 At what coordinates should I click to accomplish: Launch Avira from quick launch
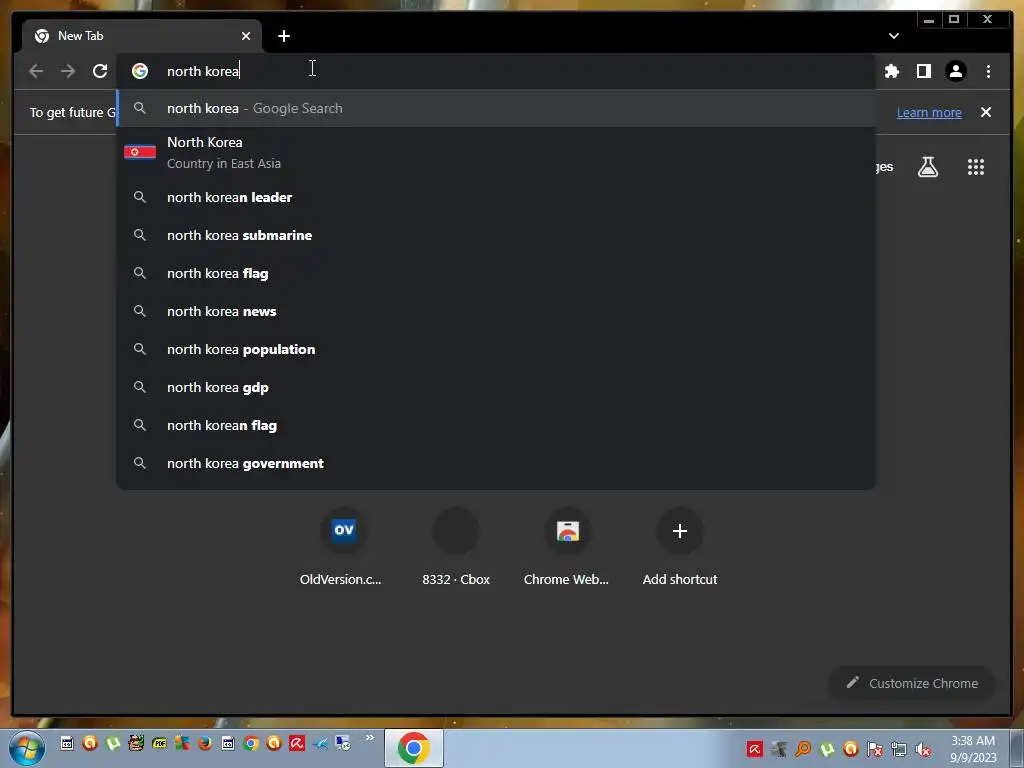[297, 743]
